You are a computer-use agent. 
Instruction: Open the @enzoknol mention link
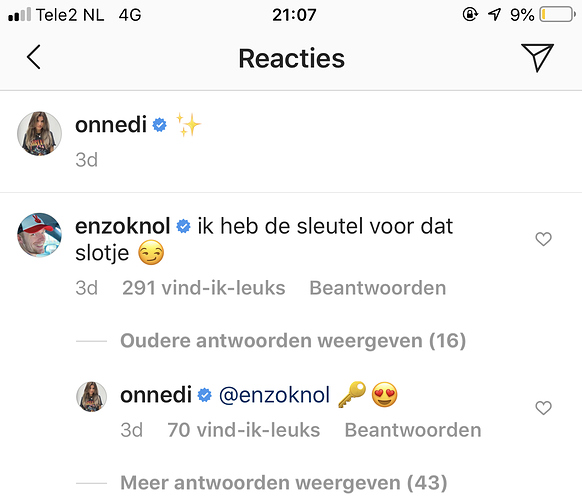pos(274,395)
